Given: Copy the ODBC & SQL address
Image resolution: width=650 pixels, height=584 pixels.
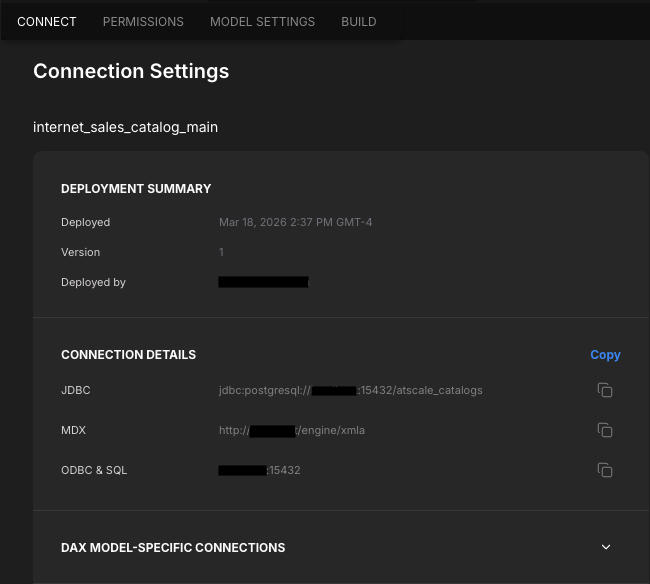Looking at the screenshot, I should [x=605, y=470].
